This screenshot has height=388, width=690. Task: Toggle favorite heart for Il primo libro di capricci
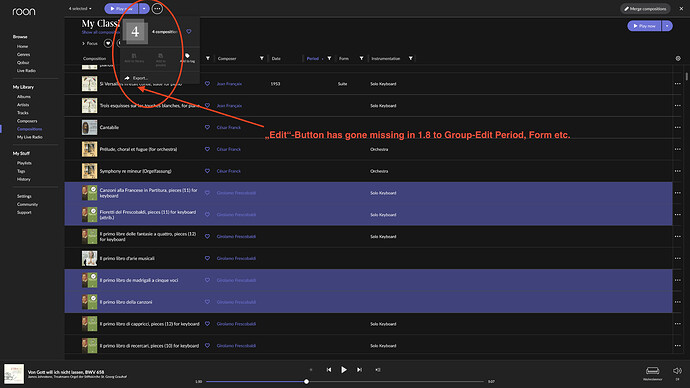pos(207,324)
